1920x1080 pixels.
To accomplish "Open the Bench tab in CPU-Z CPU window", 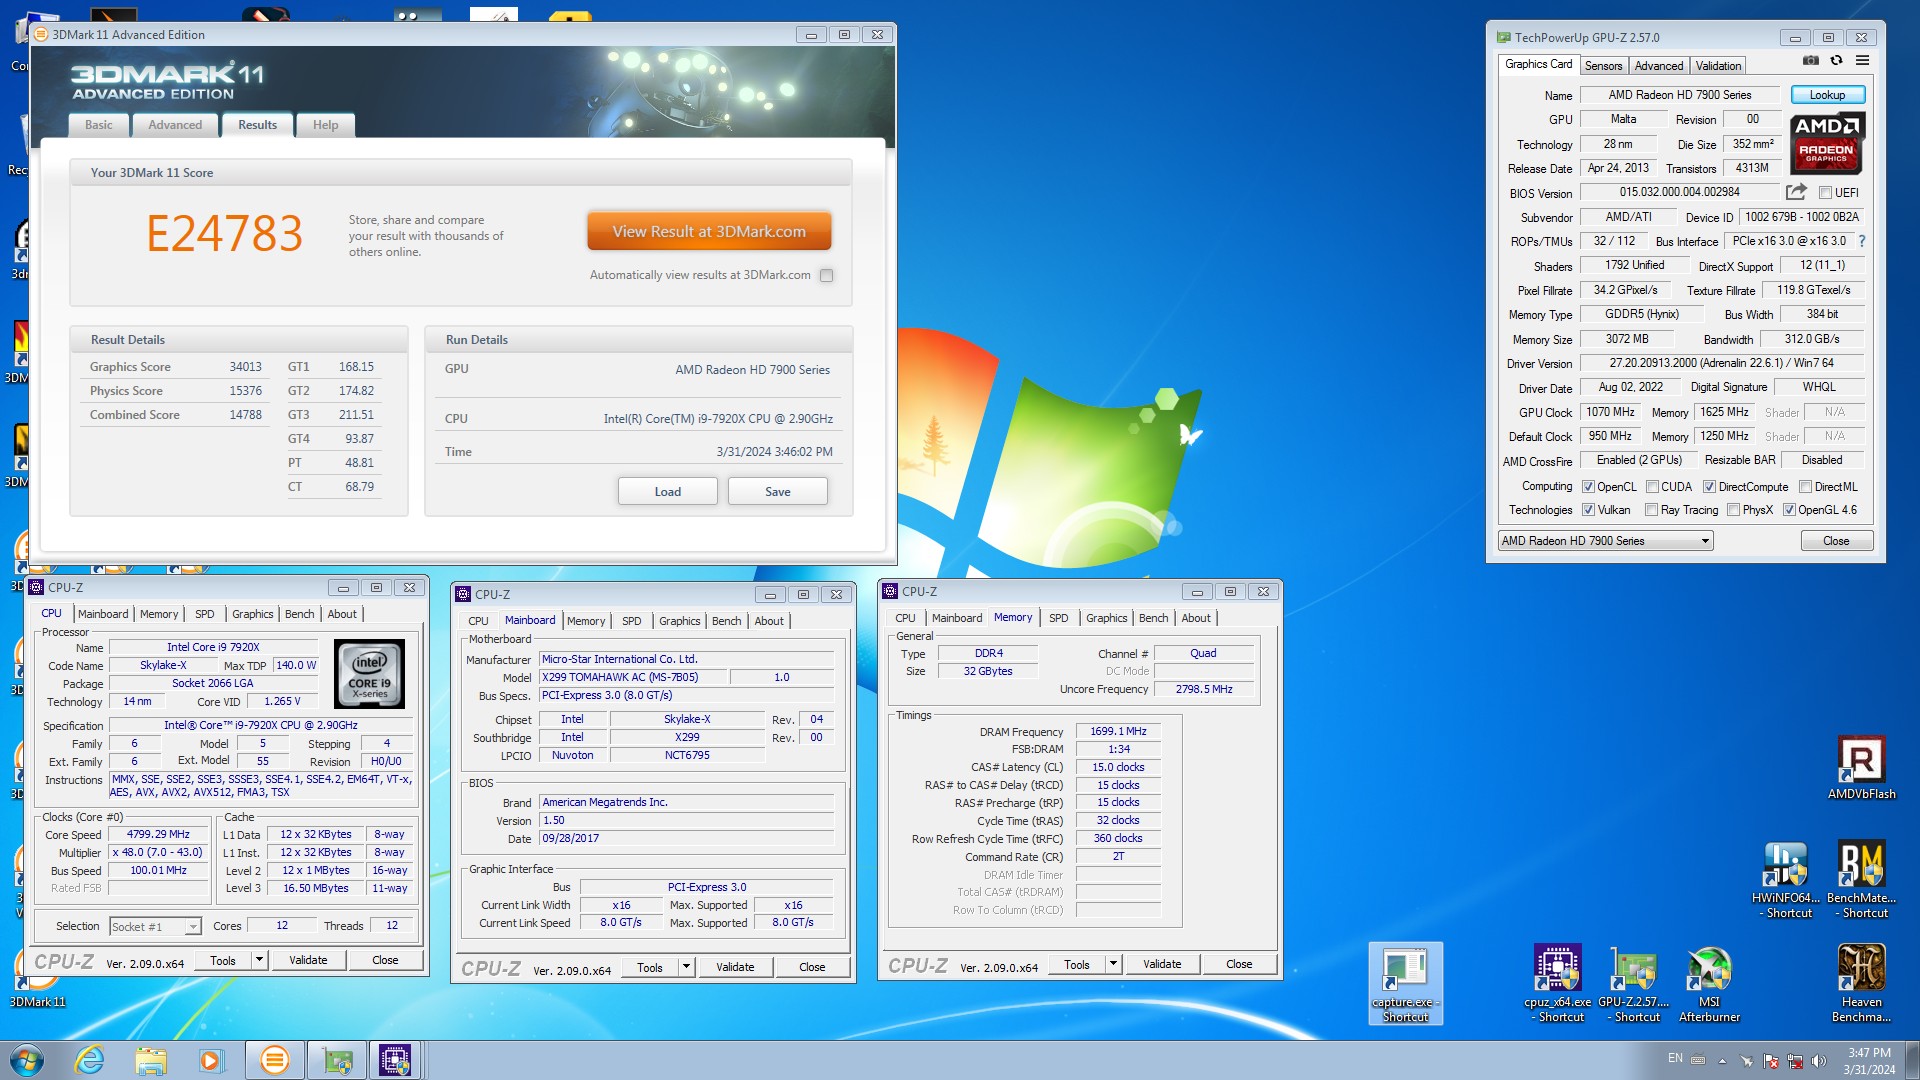I will click(x=299, y=614).
